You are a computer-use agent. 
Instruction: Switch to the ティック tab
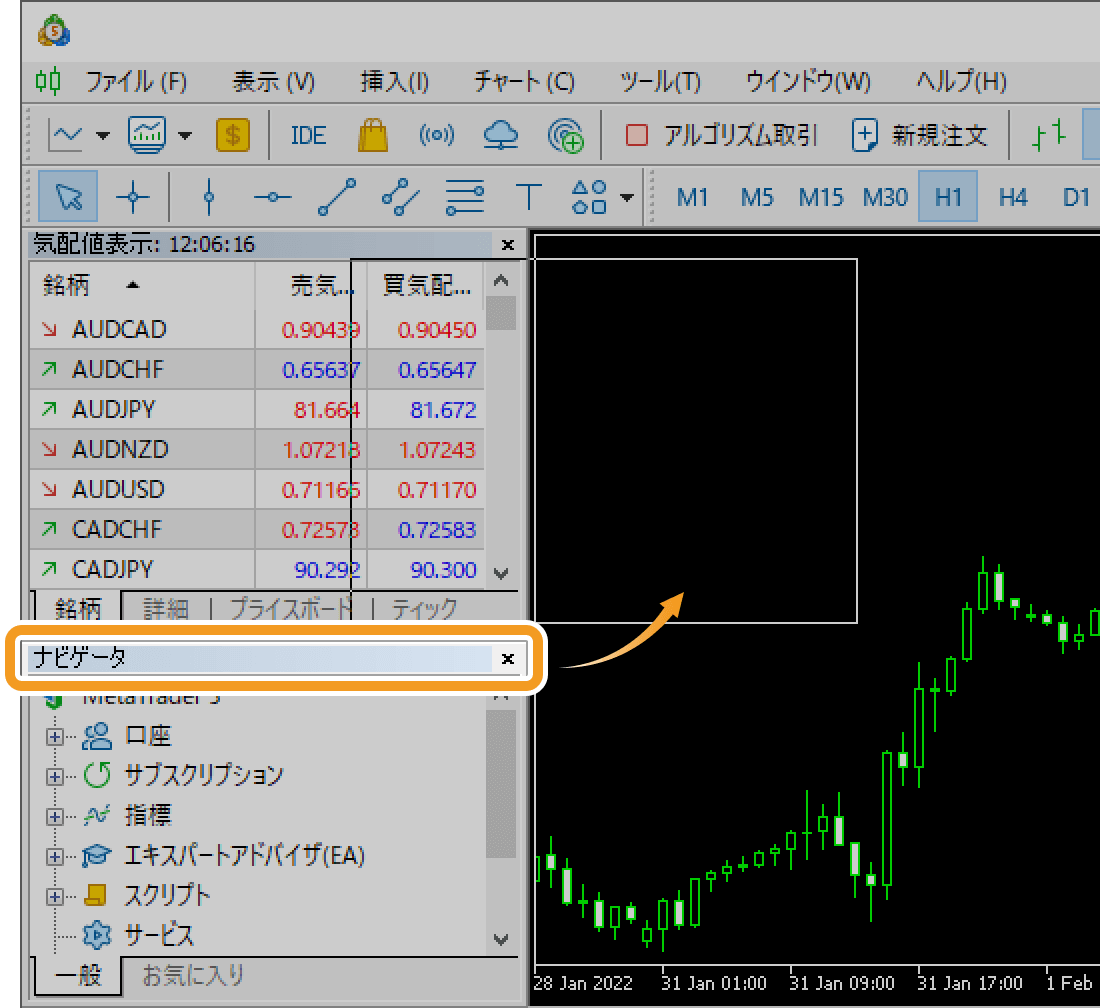(424, 607)
